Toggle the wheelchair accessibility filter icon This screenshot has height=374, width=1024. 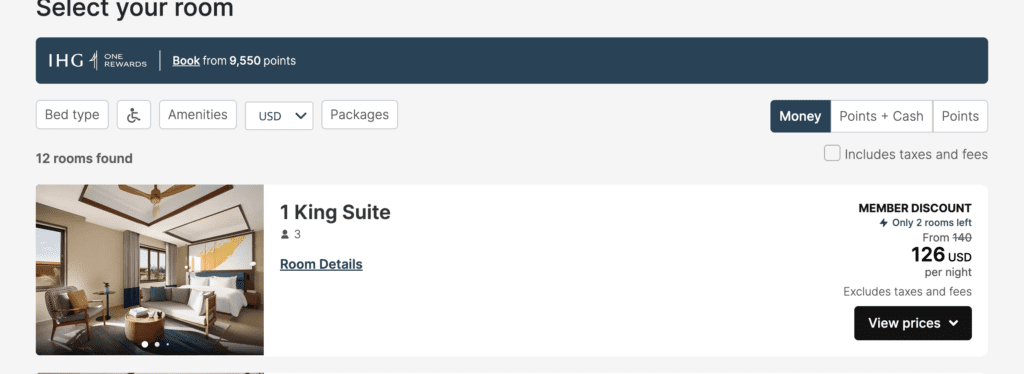134,115
